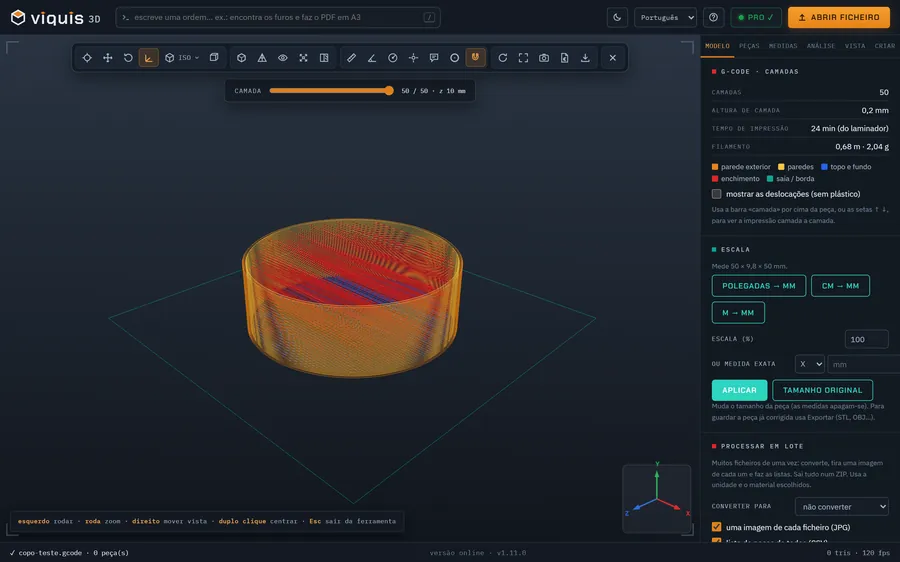The height and width of the screenshot is (562, 900).
Task: Click the ABRIR FICHEIRO button
Action: click(x=839, y=17)
